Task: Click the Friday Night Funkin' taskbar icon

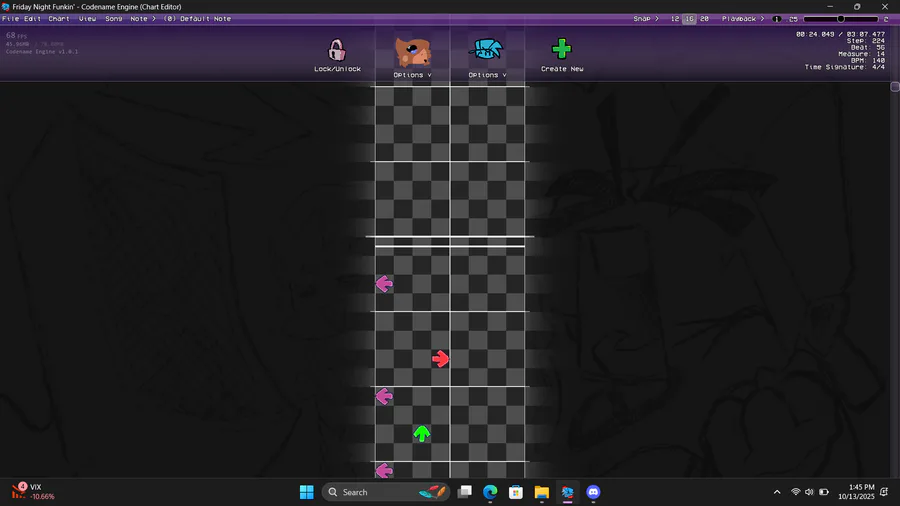Action: (567, 492)
